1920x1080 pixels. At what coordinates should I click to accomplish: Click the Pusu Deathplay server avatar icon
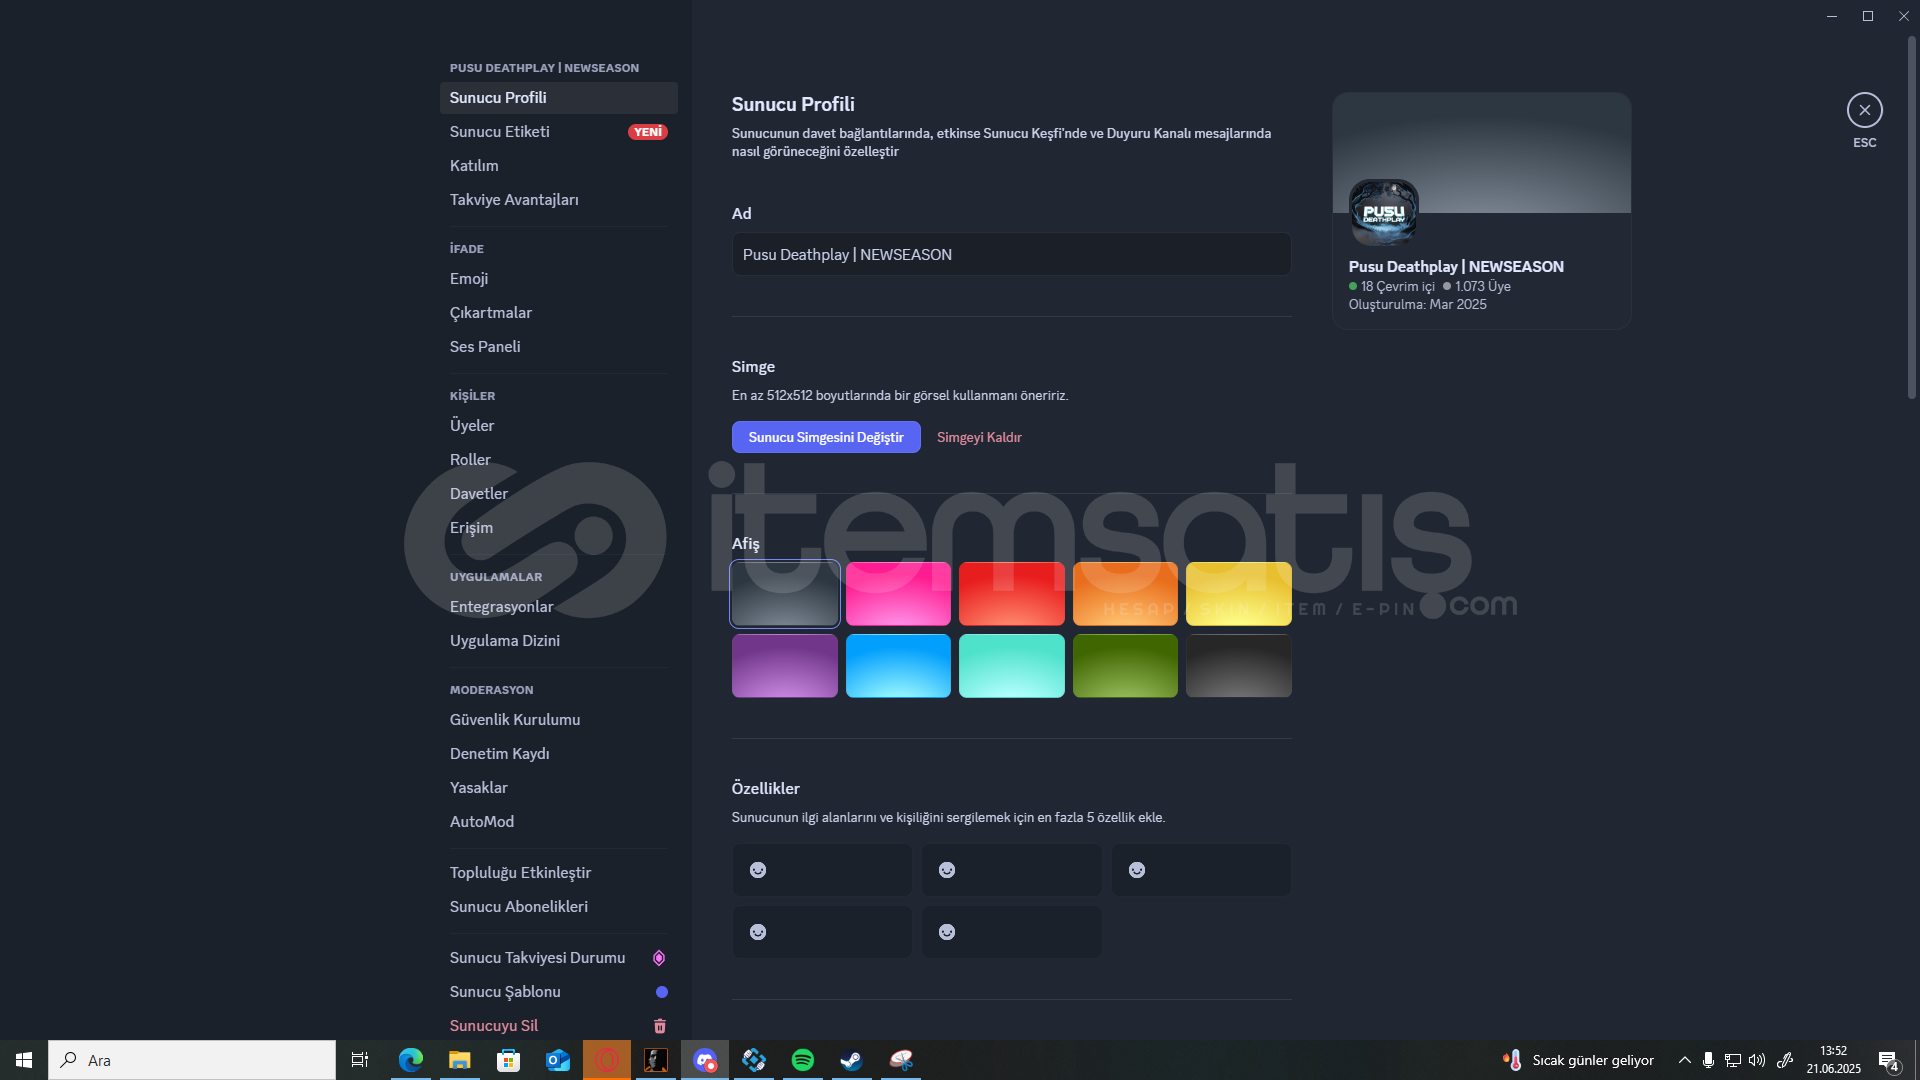(x=1383, y=213)
